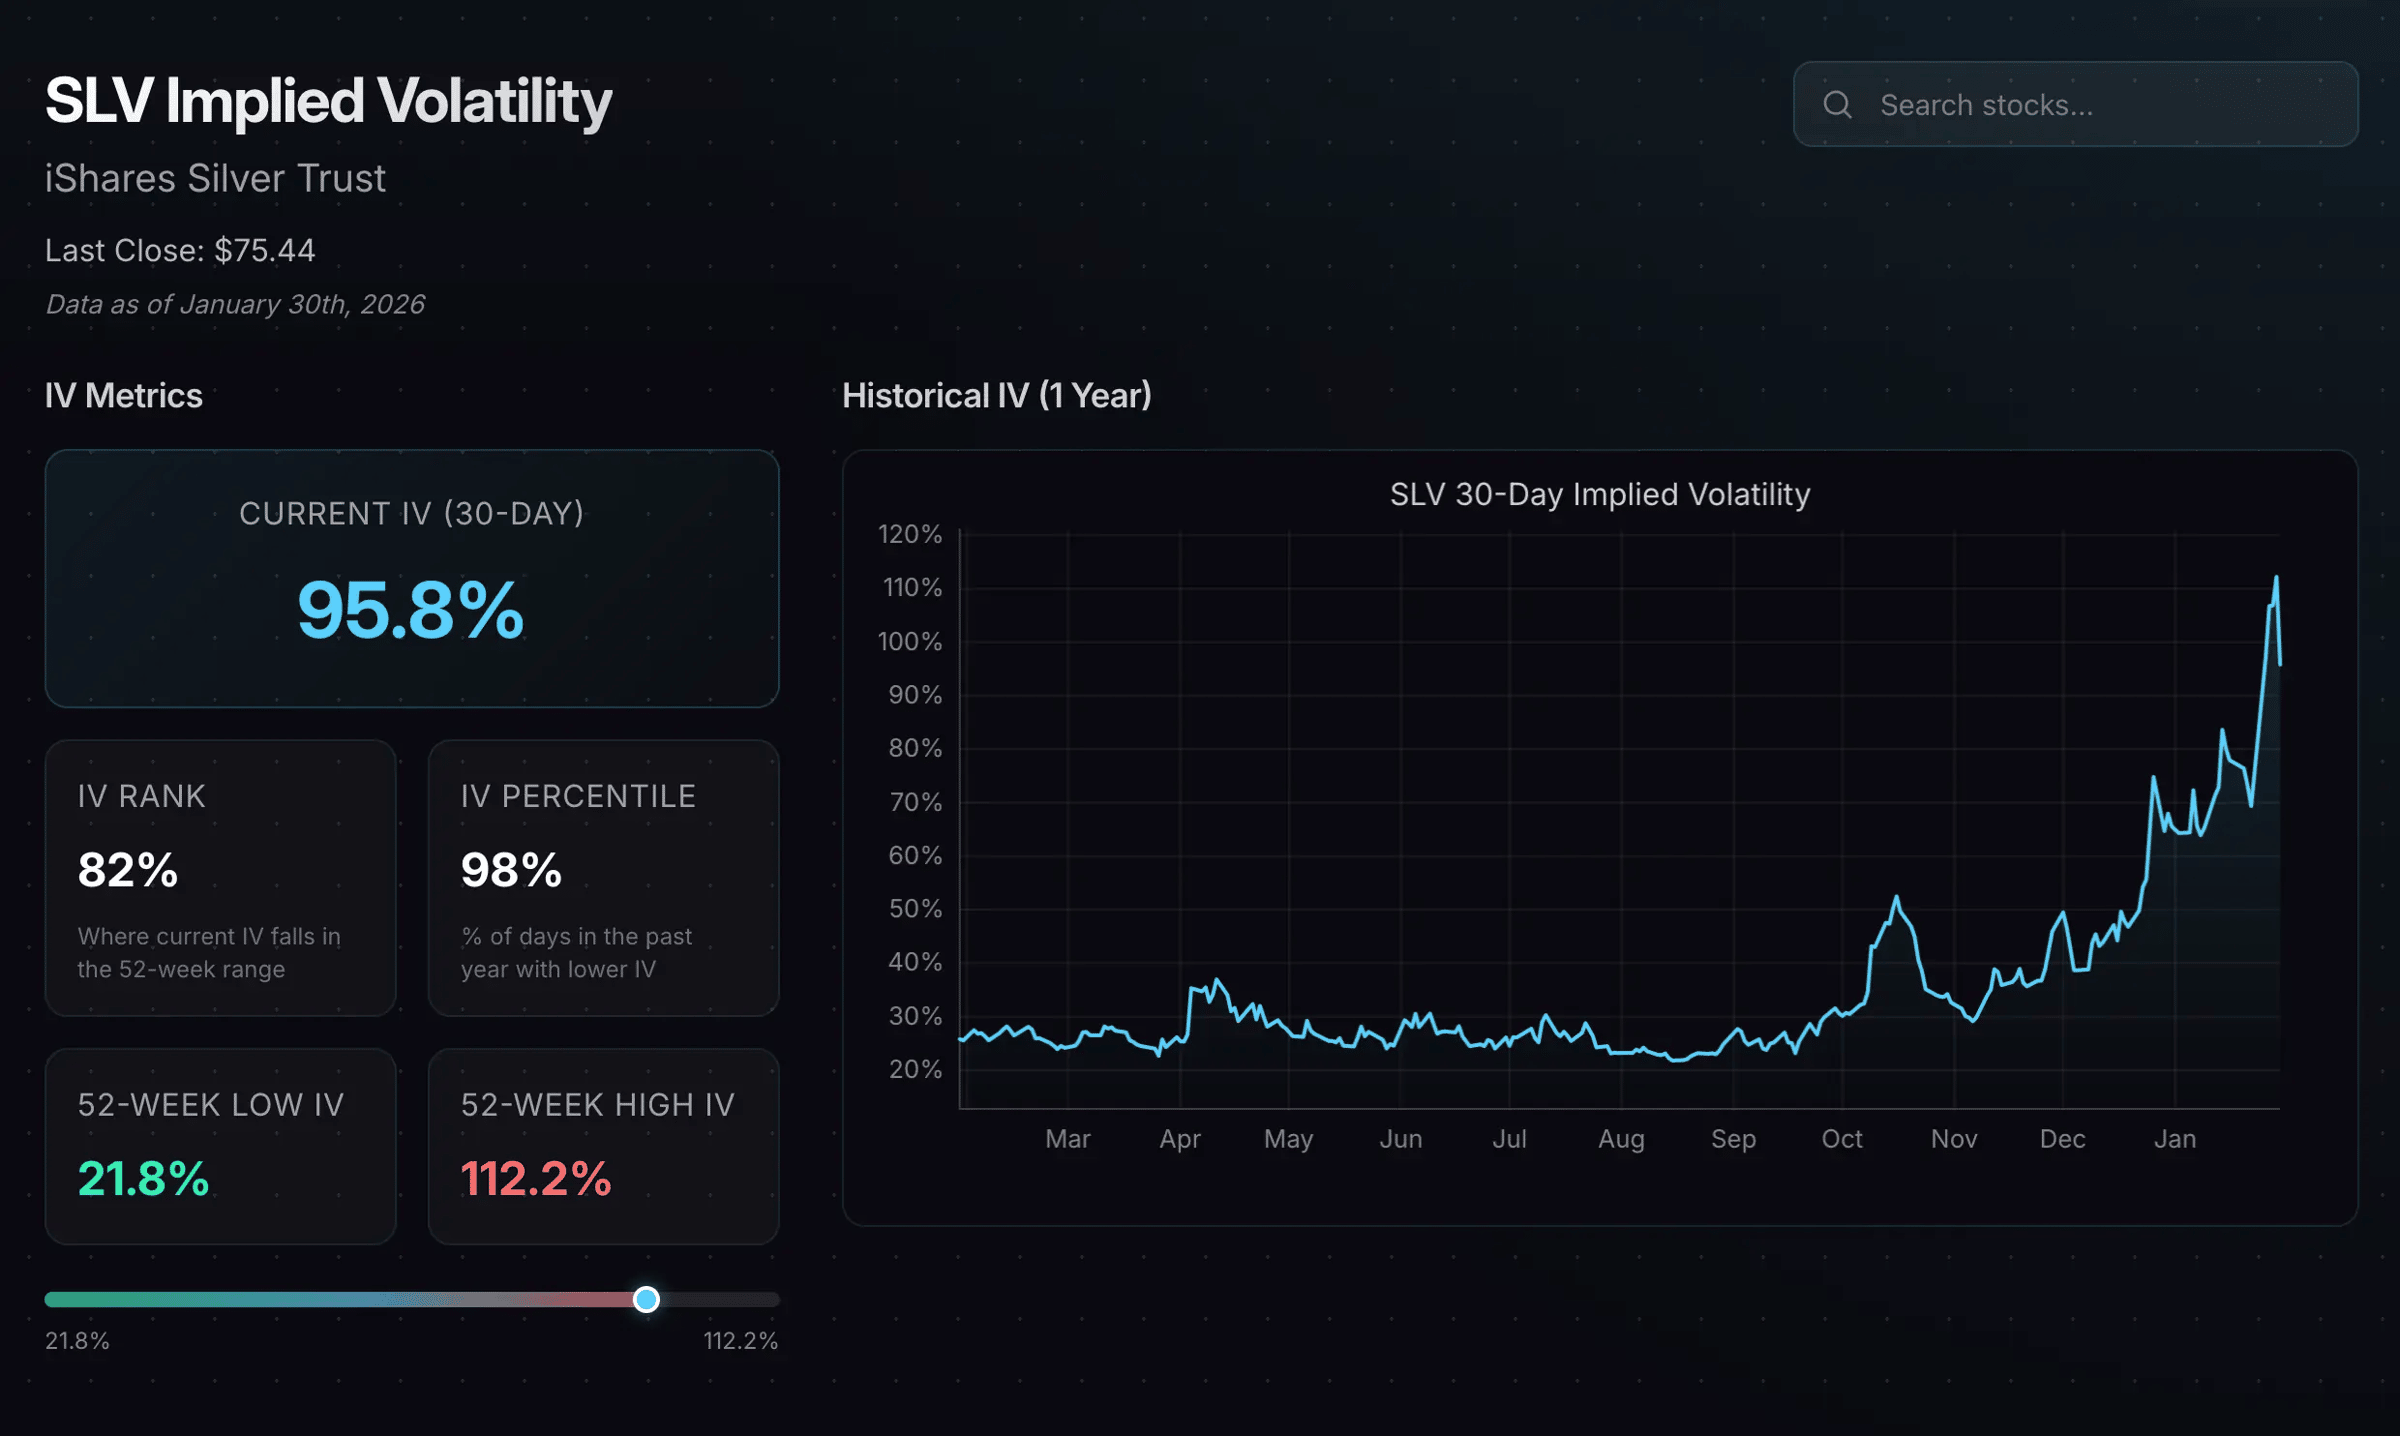This screenshot has height=1436, width=2400.
Task: Click the Current IV 95.8% value
Action: [410, 610]
